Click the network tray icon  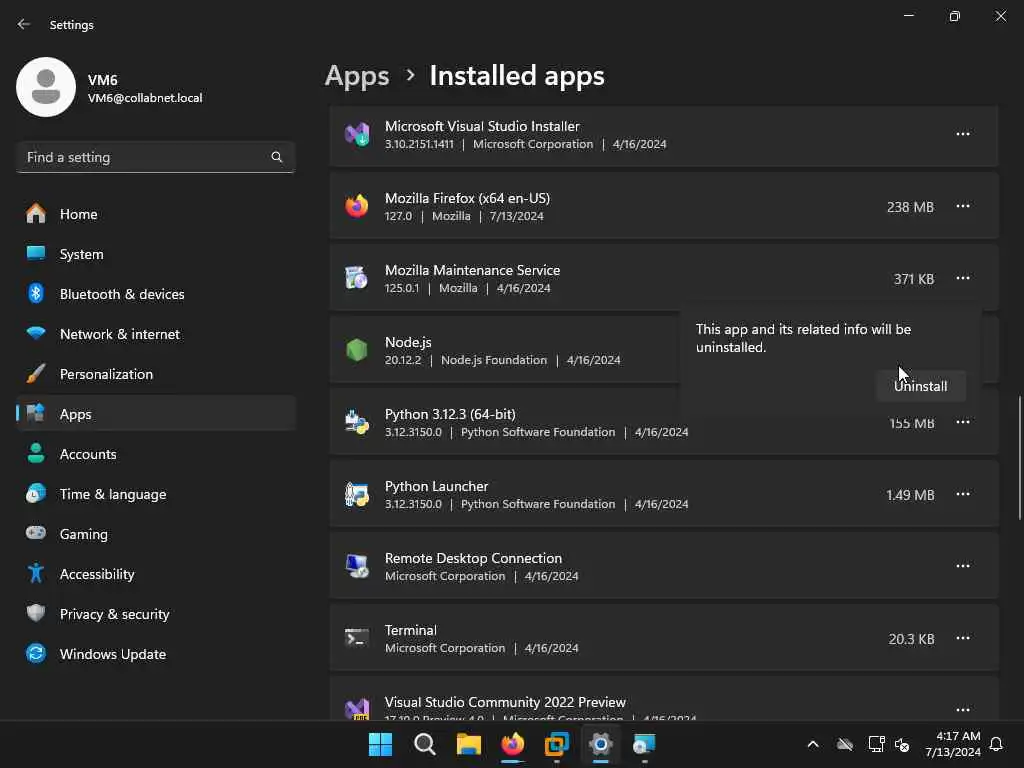point(876,744)
